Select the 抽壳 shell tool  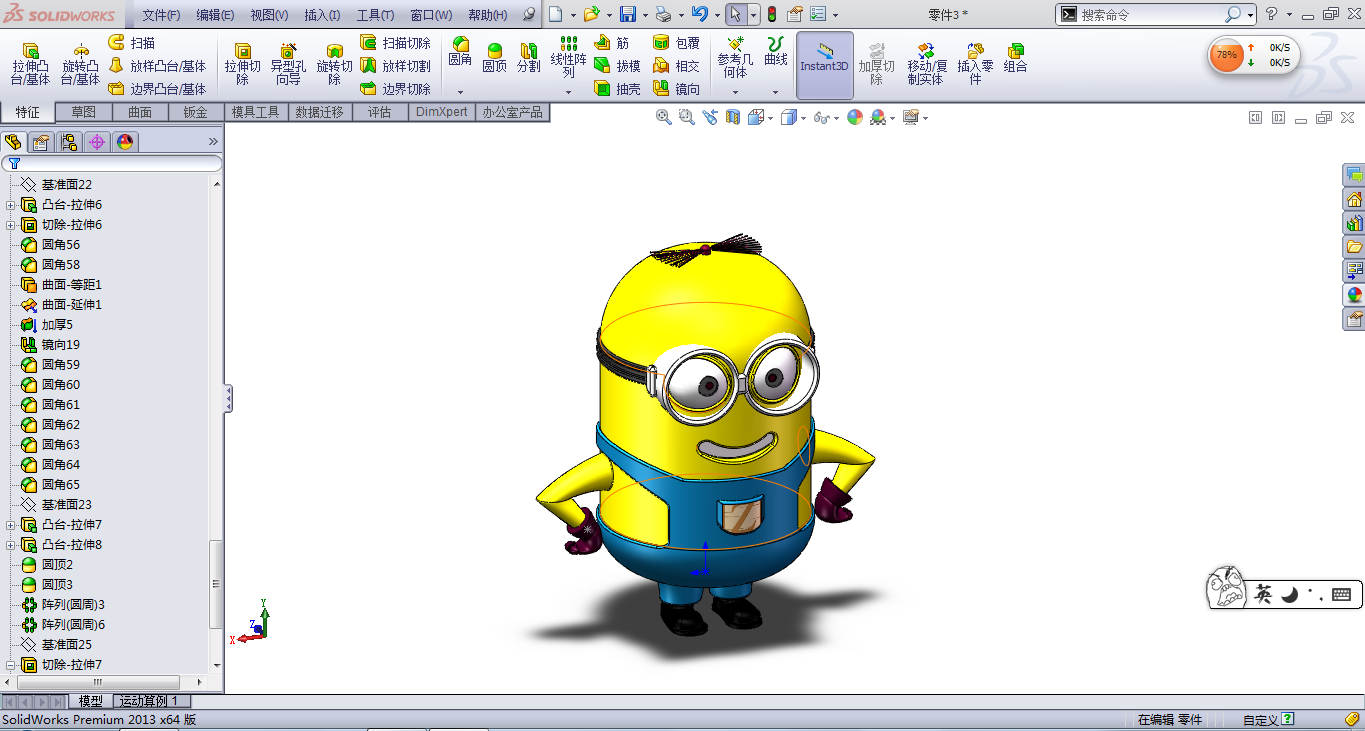[x=617, y=89]
